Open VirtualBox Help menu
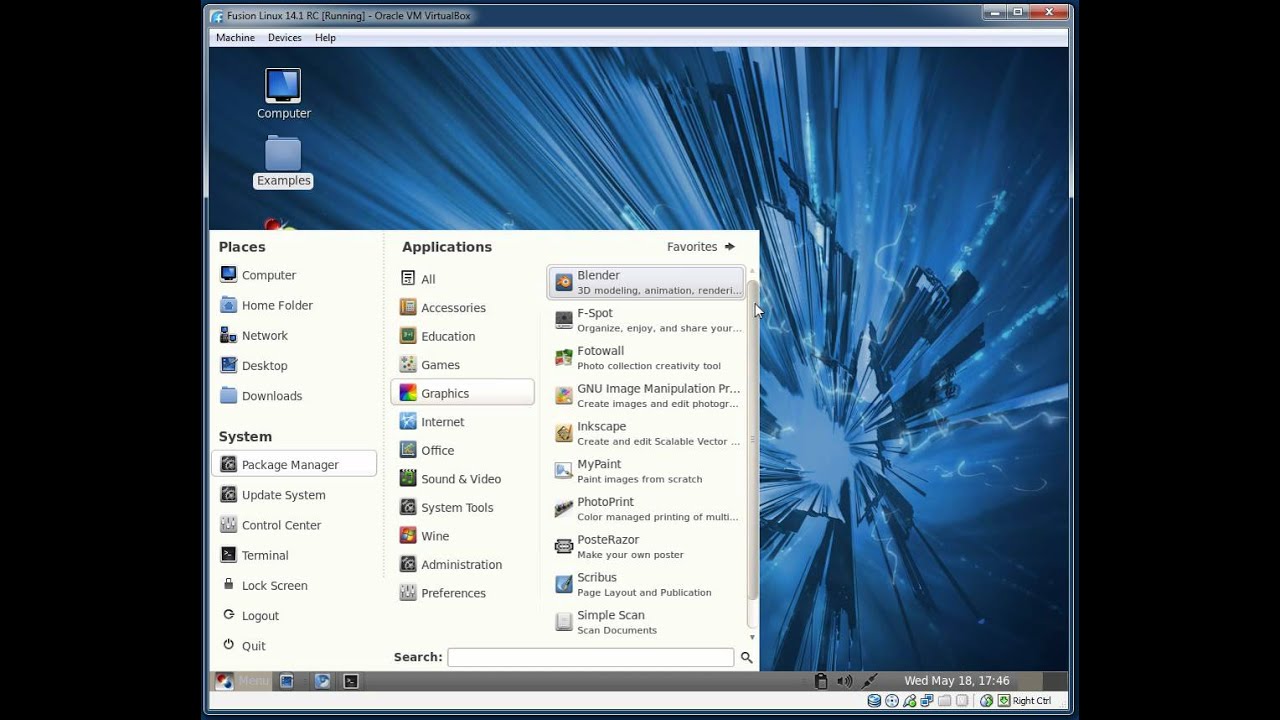 coord(325,38)
